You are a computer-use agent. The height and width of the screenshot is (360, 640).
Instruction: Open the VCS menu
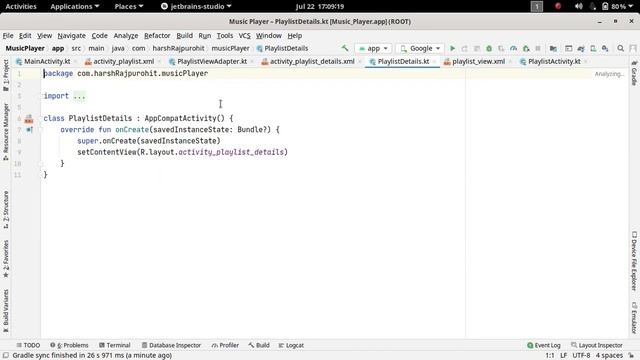click(x=244, y=36)
